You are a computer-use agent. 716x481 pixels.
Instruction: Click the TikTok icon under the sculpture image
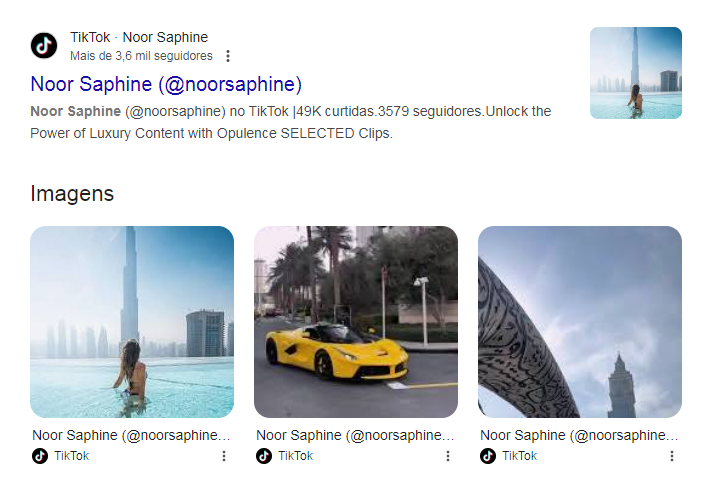point(488,456)
